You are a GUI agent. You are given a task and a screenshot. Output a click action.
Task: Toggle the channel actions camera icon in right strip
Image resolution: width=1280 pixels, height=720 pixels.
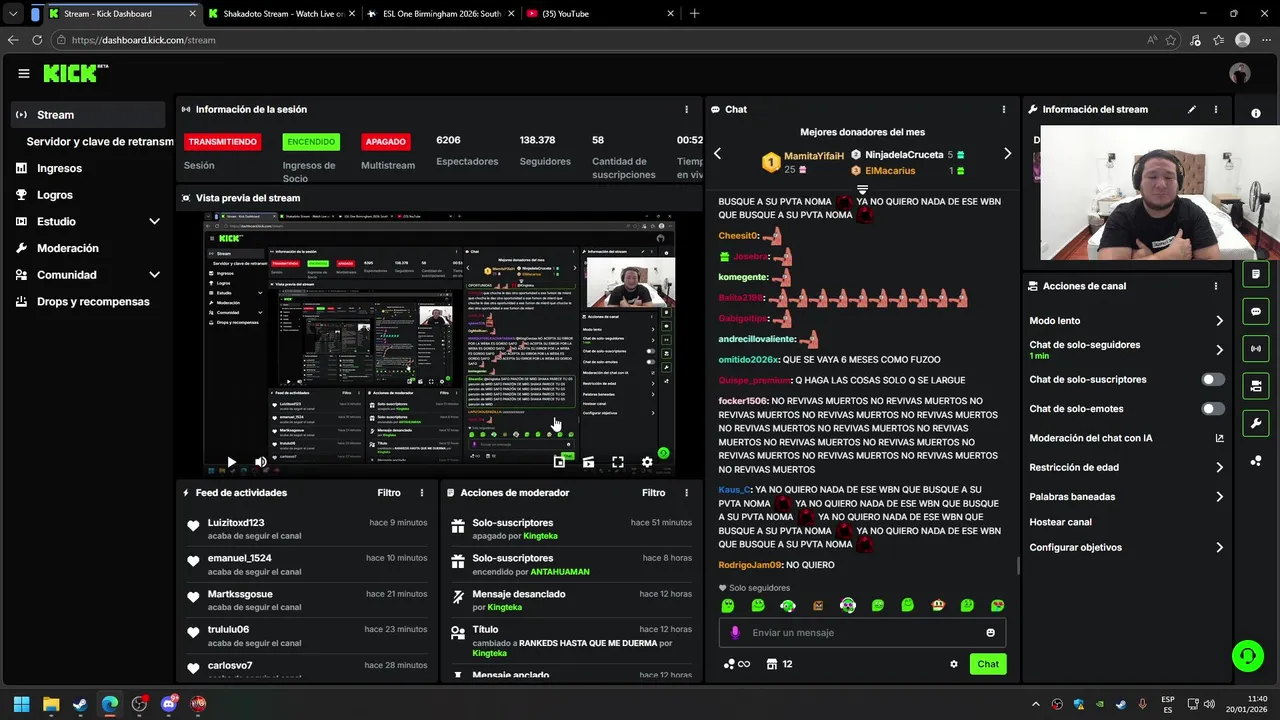click(x=1256, y=386)
